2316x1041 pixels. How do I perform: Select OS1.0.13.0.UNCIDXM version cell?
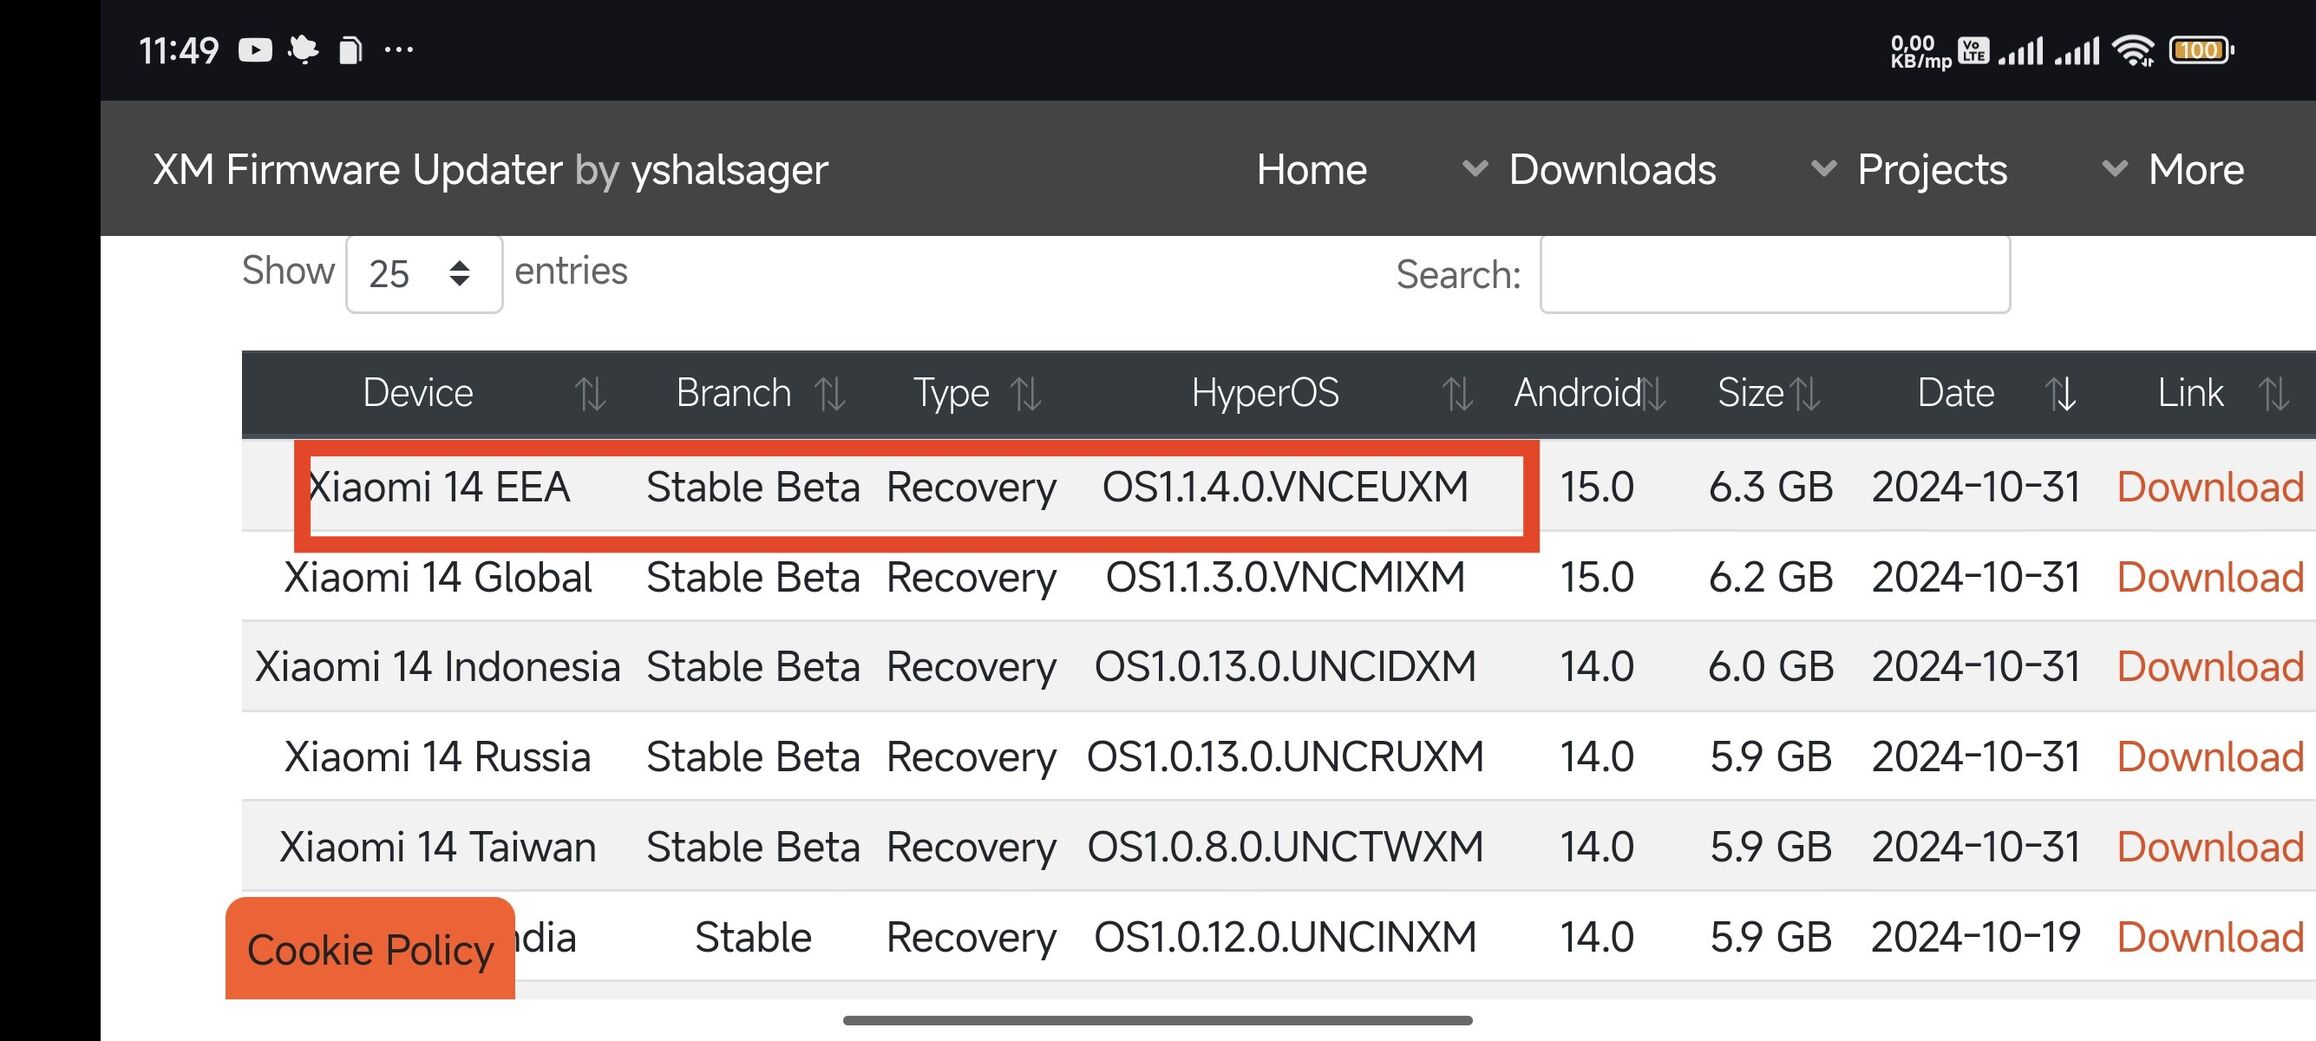click(x=1285, y=666)
